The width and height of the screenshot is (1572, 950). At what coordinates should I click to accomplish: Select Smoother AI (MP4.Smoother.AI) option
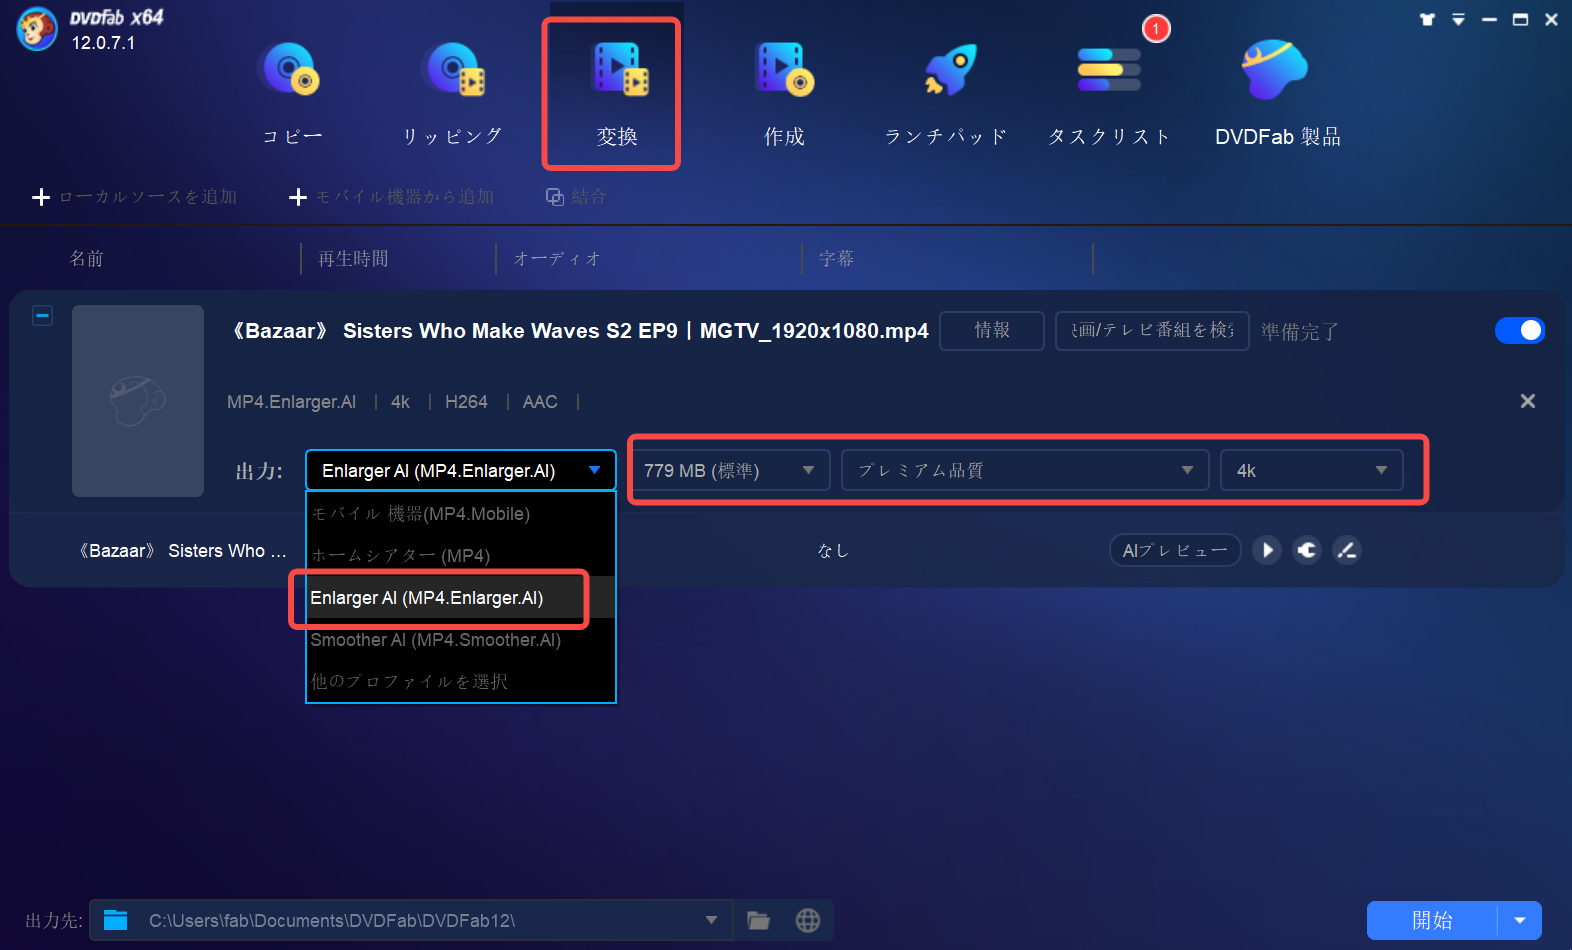click(461, 640)
